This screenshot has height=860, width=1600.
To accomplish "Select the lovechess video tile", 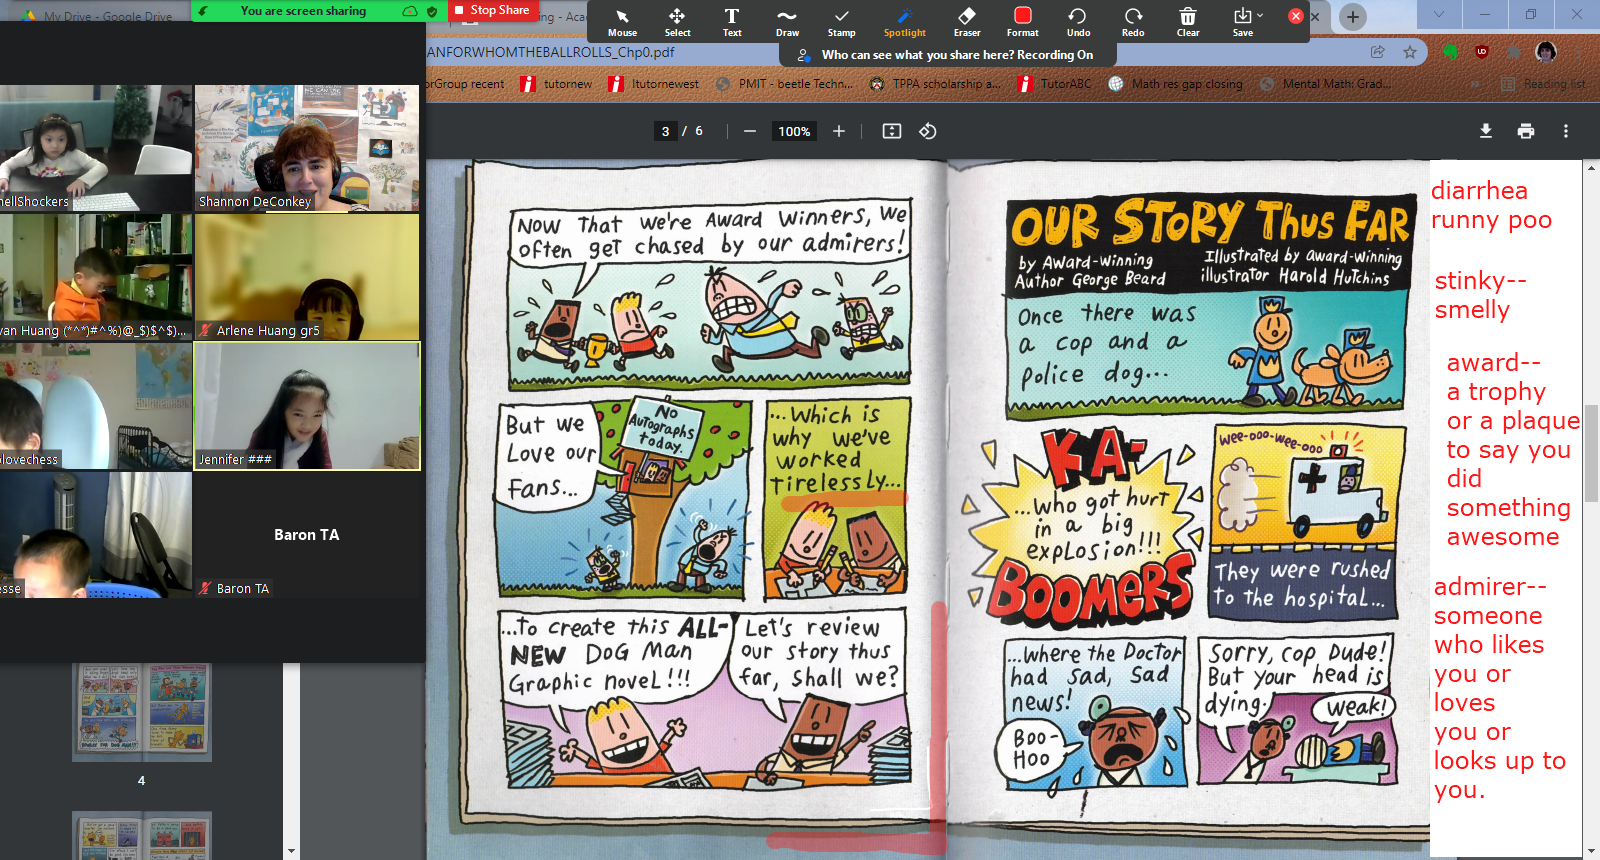I will pos(96,406).
